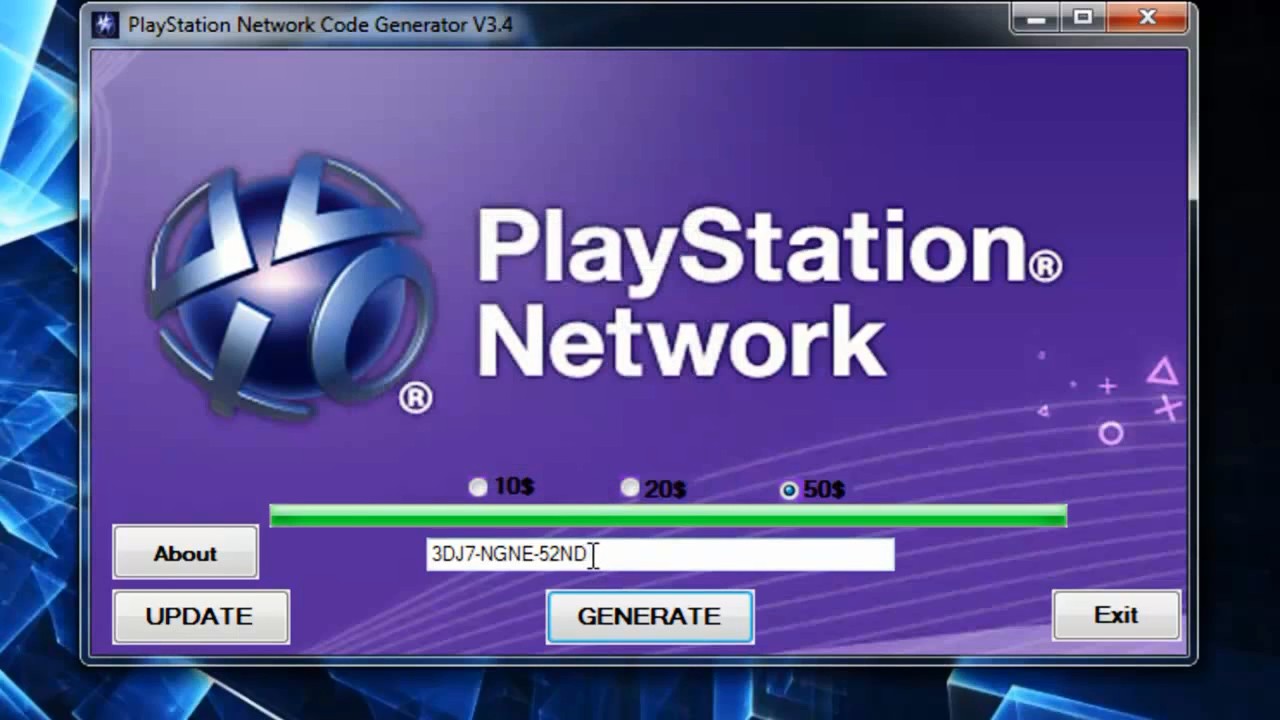
Task: Click the generated code text field
Action: [660, 554]
